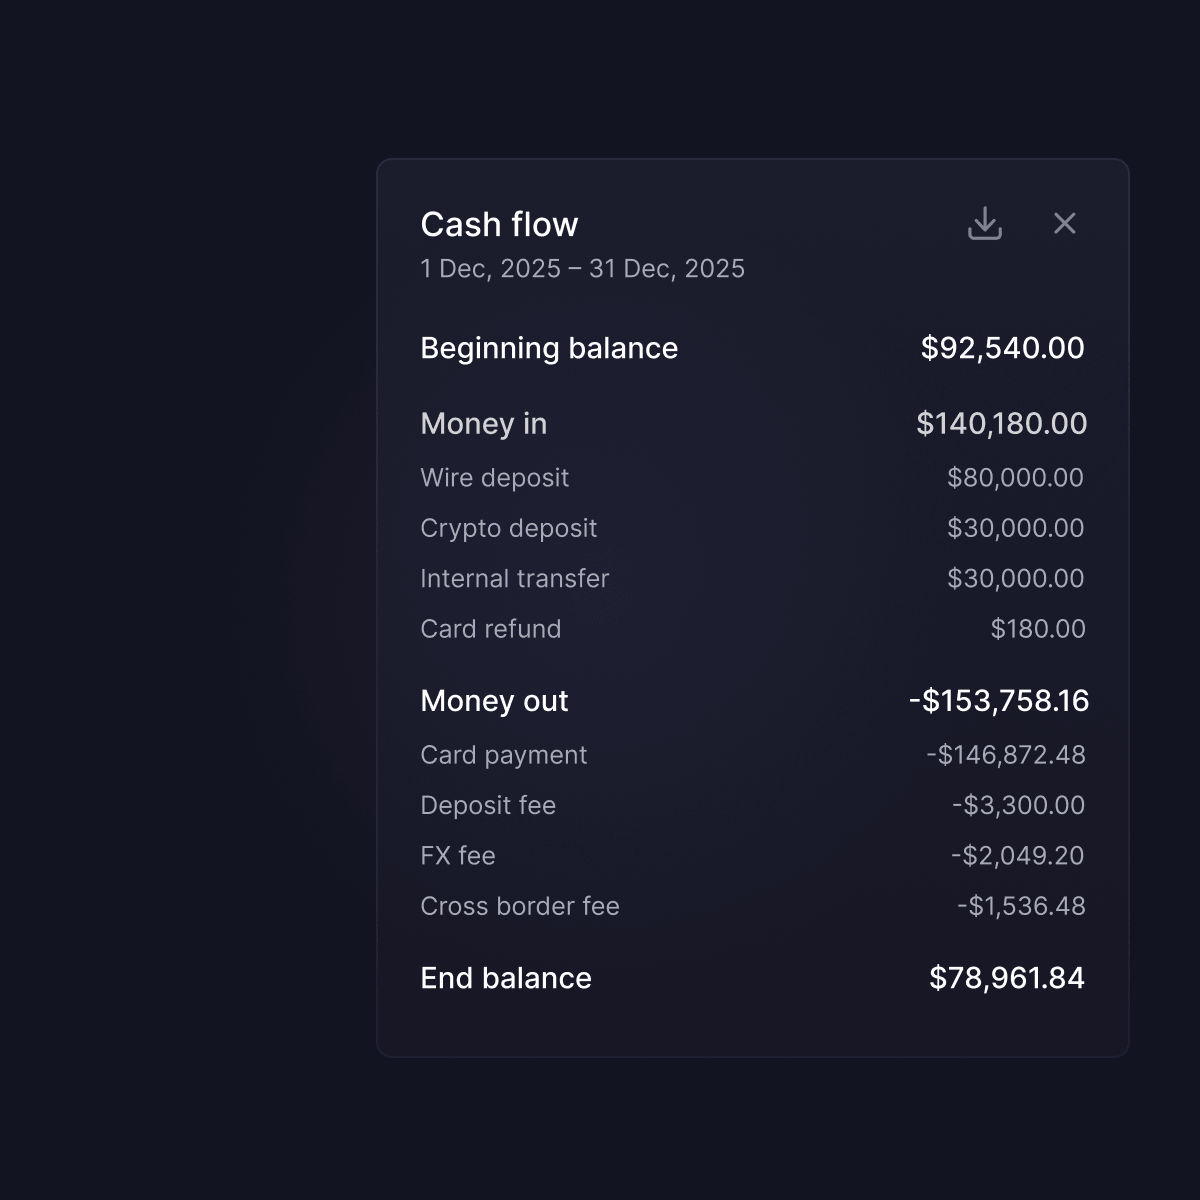Close the Cash flow panel
The height and width of the screenshot is (1200, 1200).
click(x=1065, y=223)
